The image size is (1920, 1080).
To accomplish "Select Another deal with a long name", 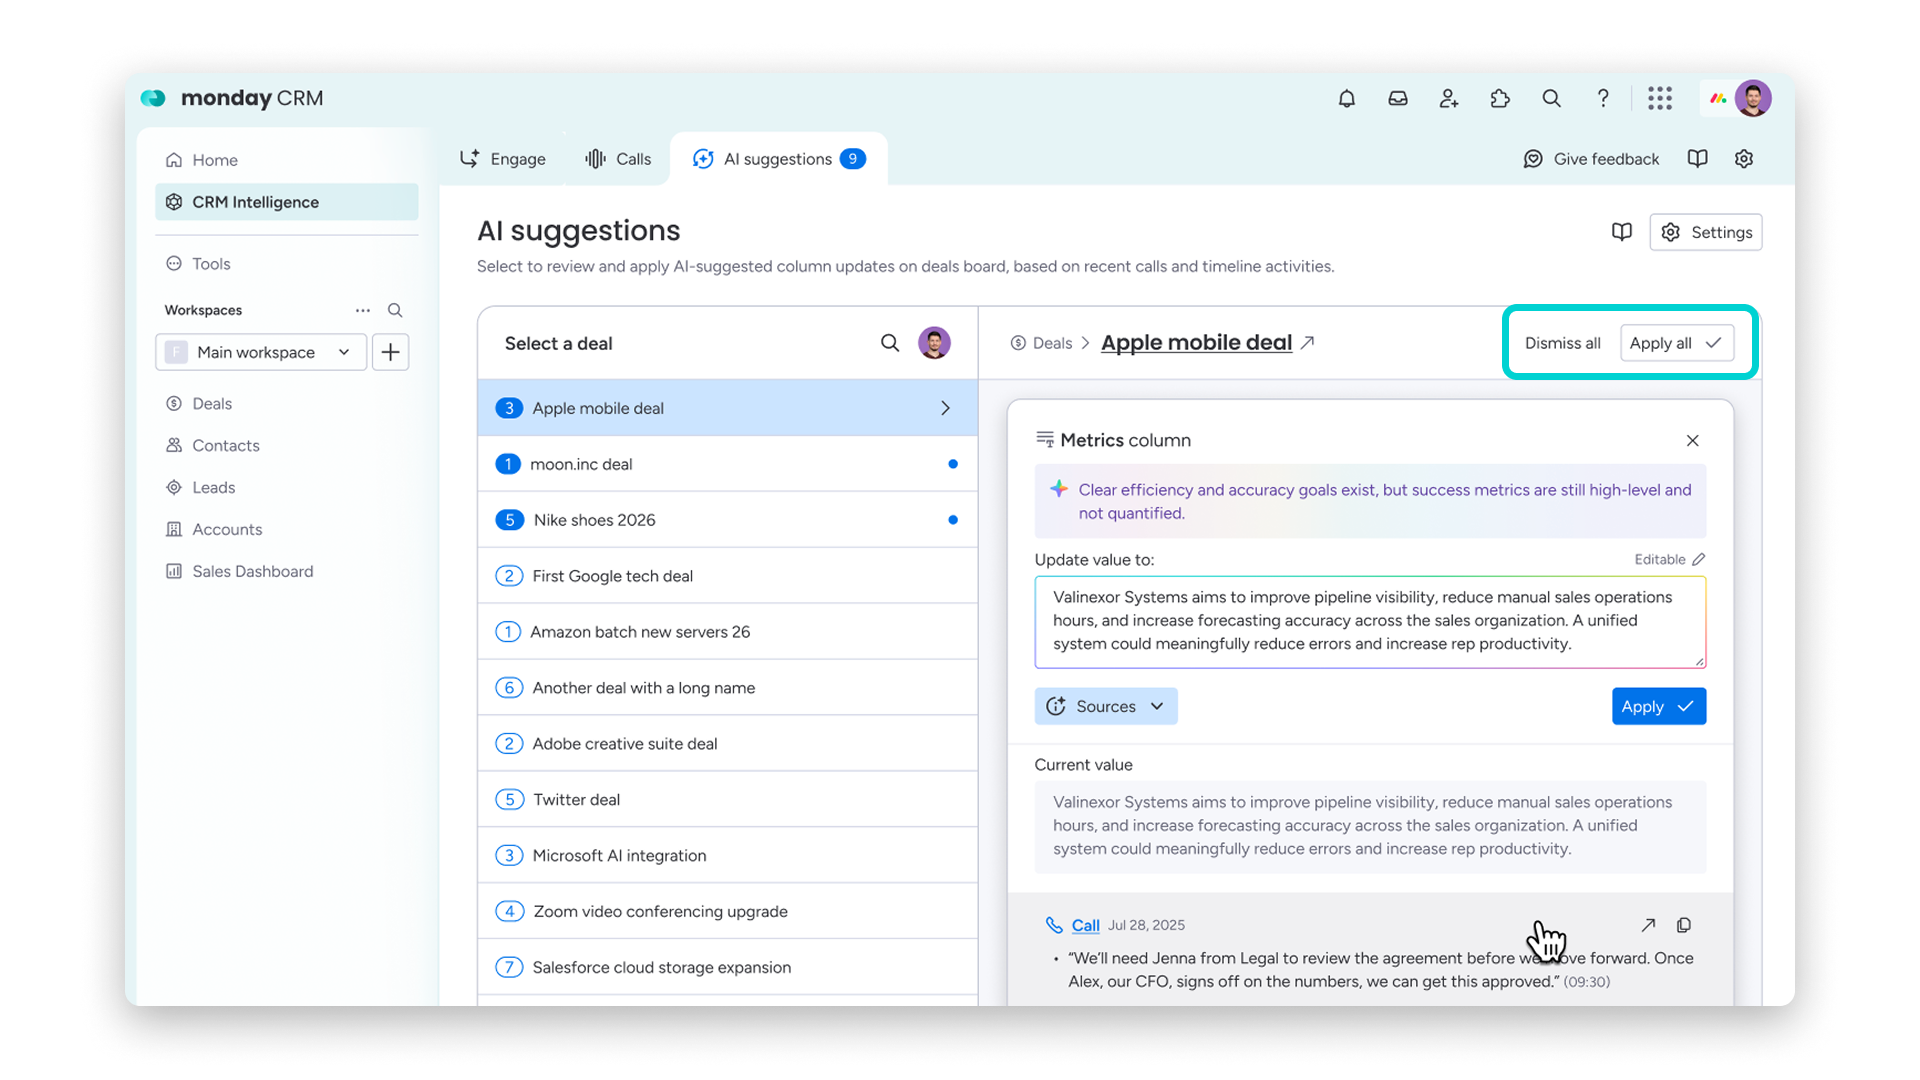I will [x=728, y=688].
